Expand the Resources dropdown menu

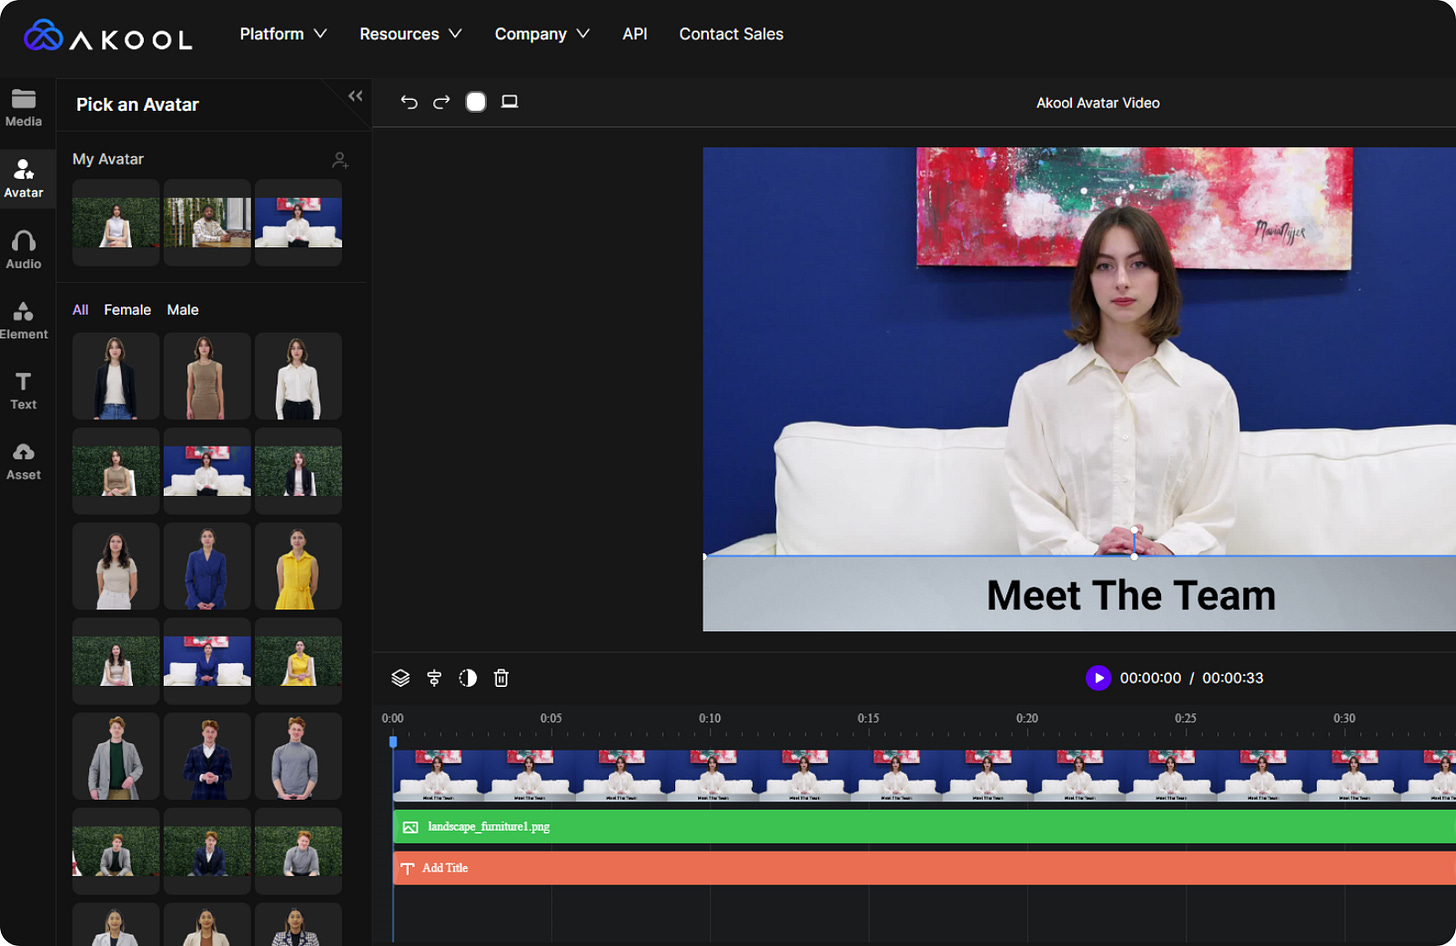click(x=410, y=34)
